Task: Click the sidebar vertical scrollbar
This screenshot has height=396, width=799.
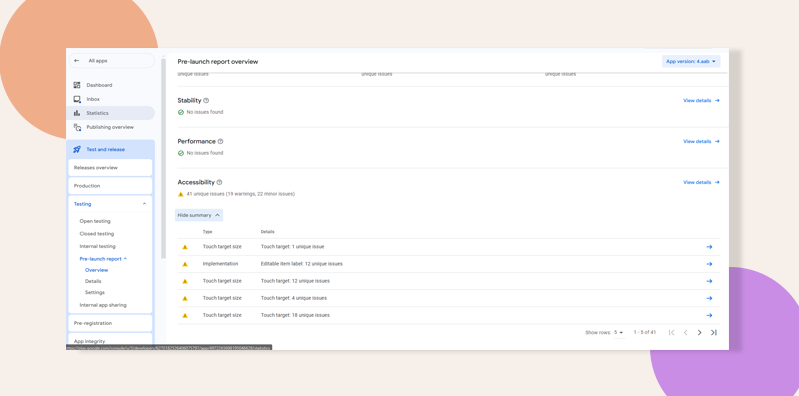Action: [x=164, y=159]
